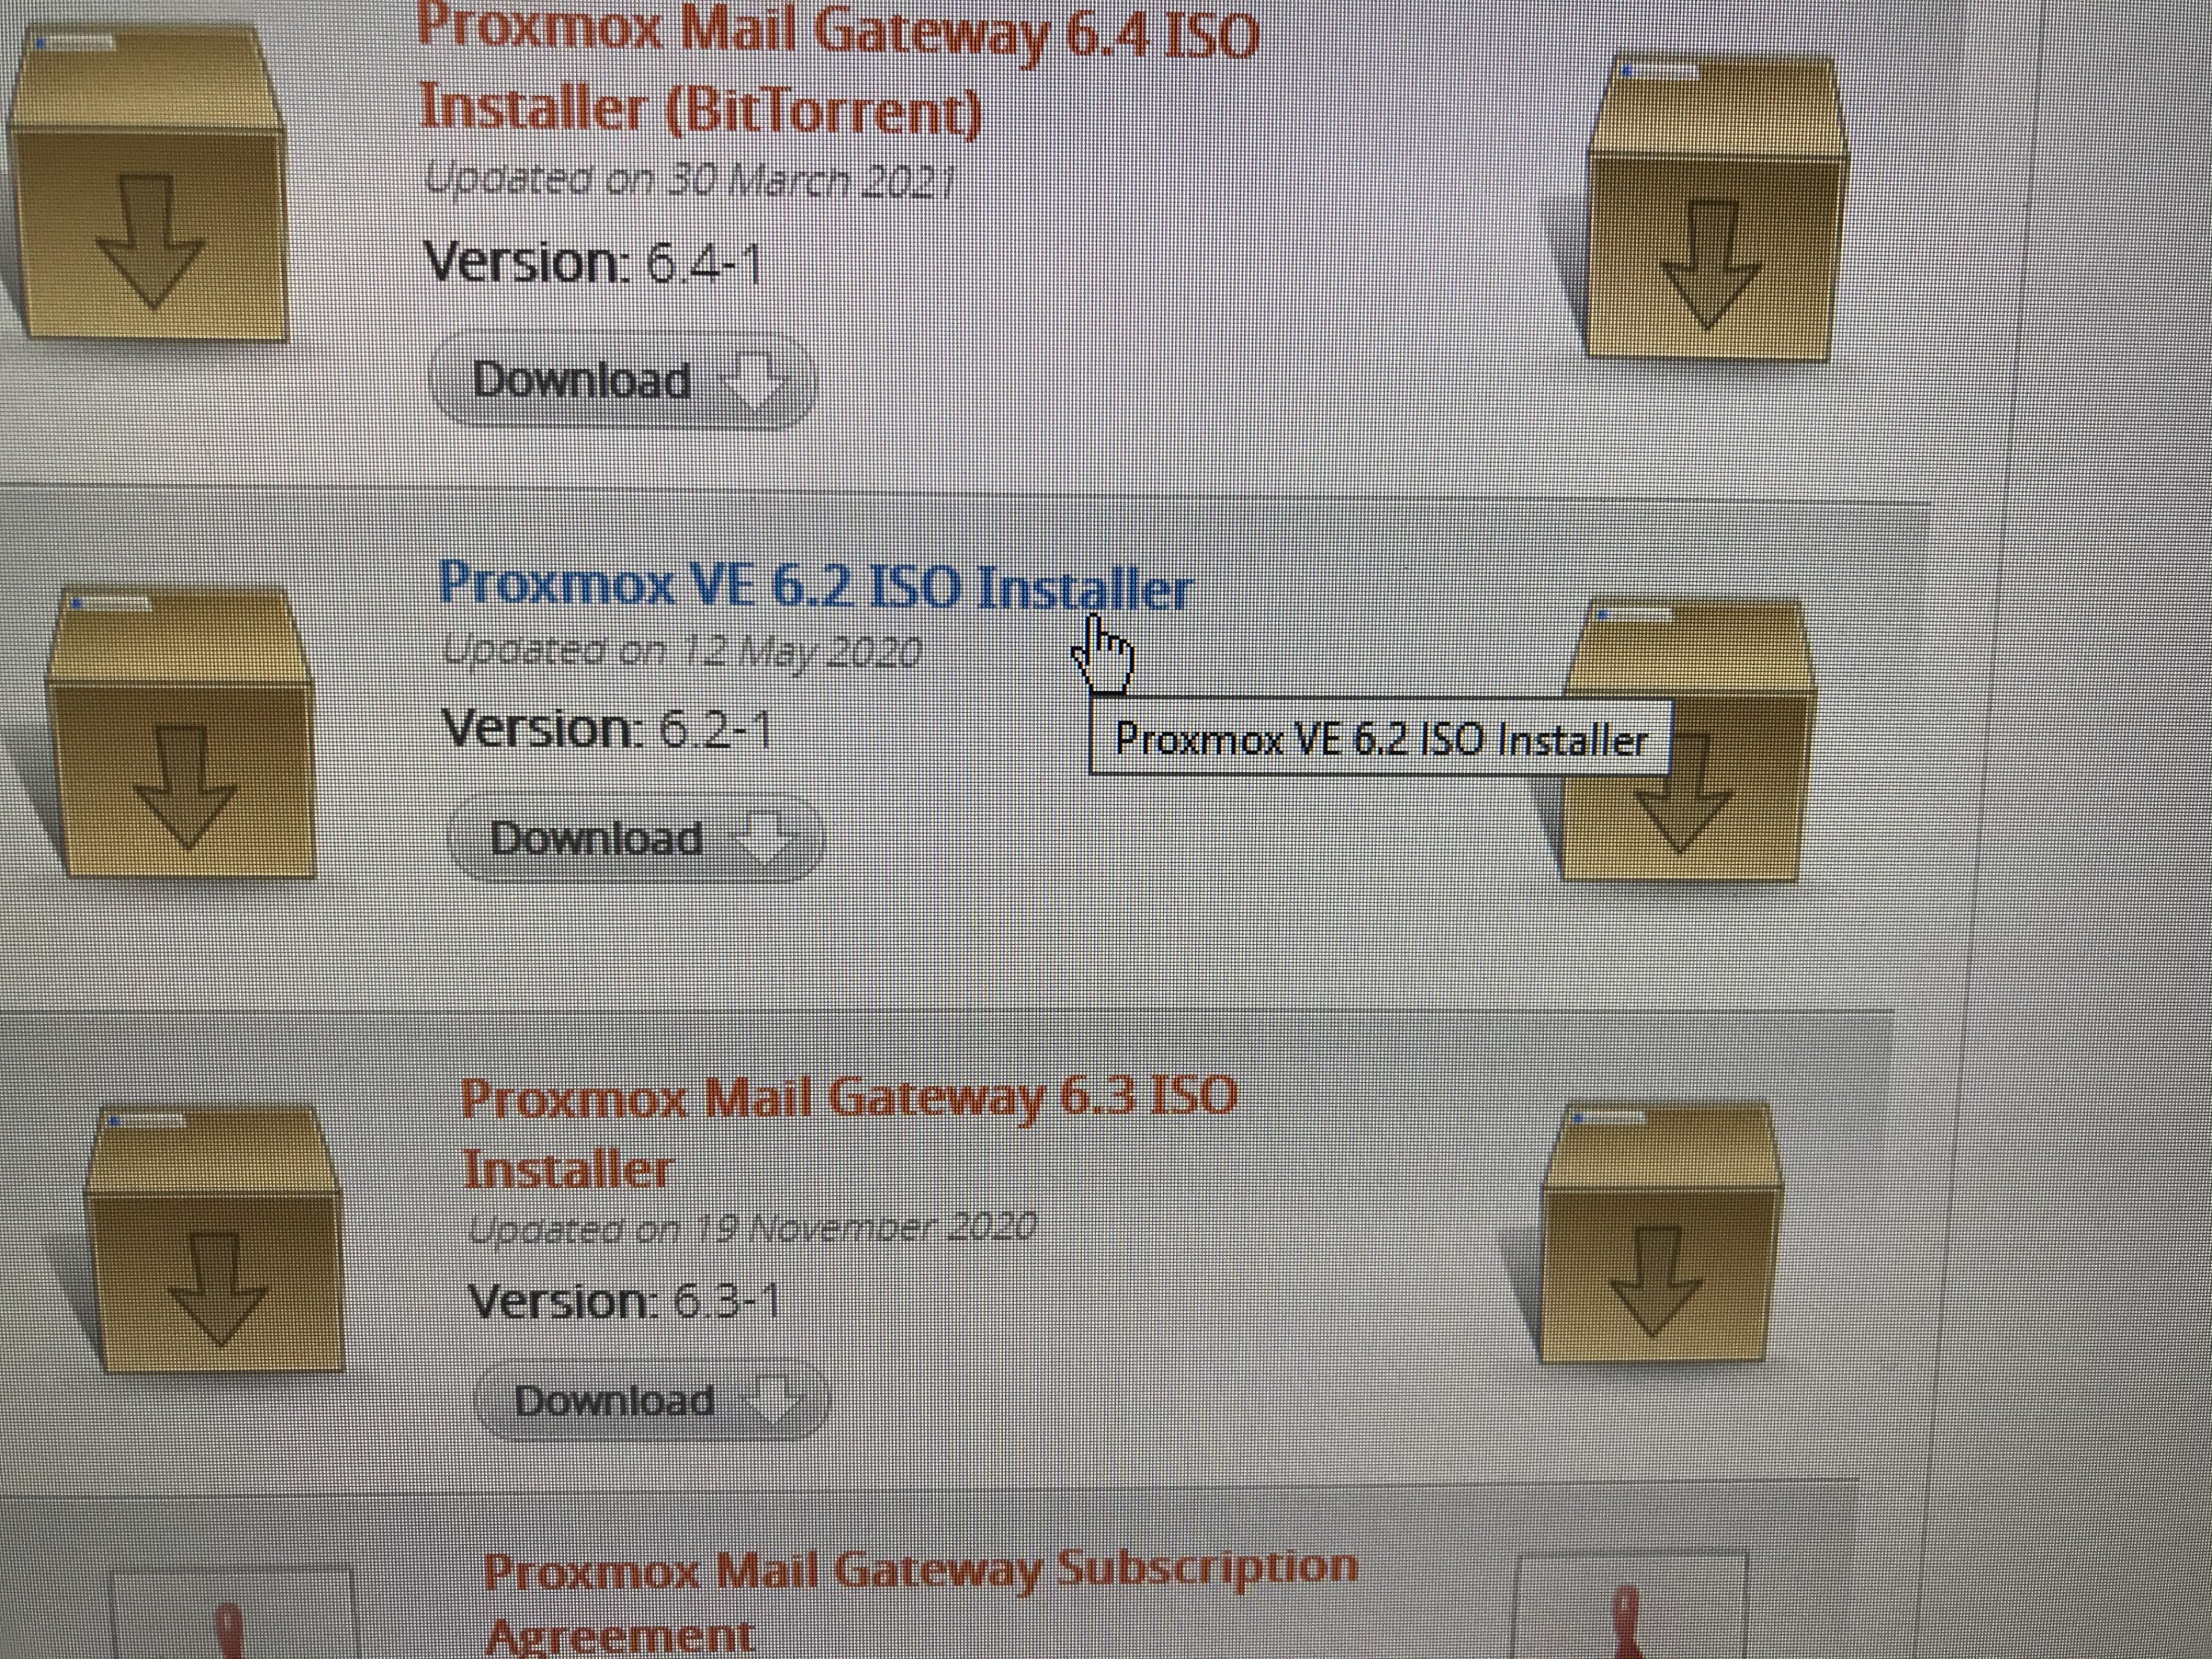Click package box icon left of Mail Gateway 6.3
The width and height of the screenshot is (2212, 1659).
[x=214, y=1239]
